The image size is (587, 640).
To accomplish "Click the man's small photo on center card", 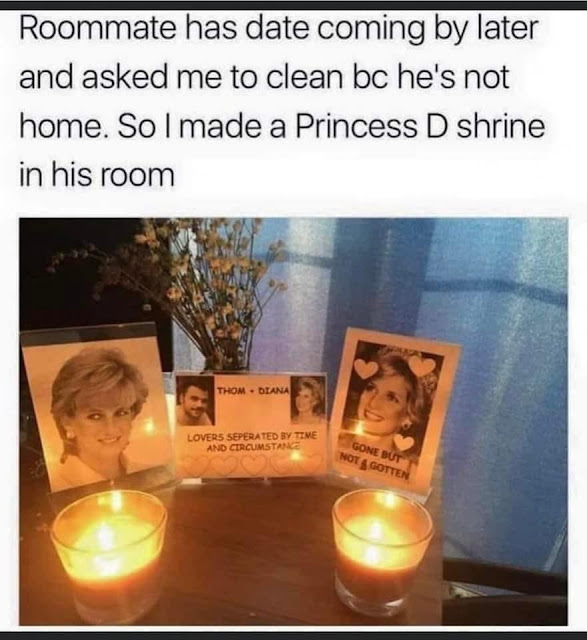I will 195,400.
